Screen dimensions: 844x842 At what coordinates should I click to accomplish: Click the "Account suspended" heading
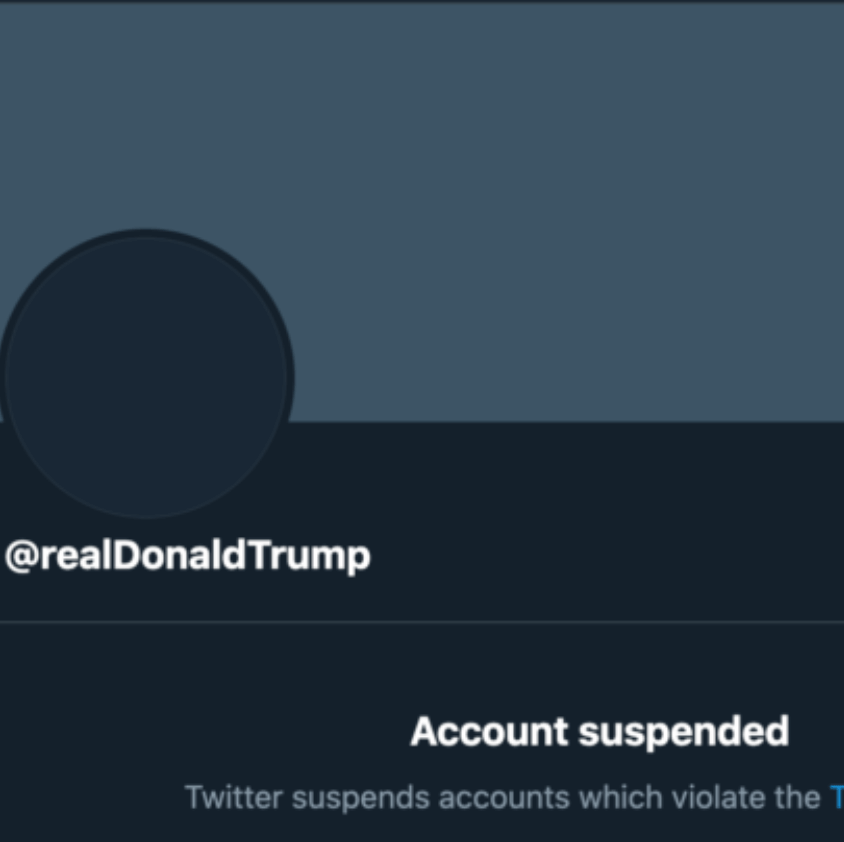(599, 732)
